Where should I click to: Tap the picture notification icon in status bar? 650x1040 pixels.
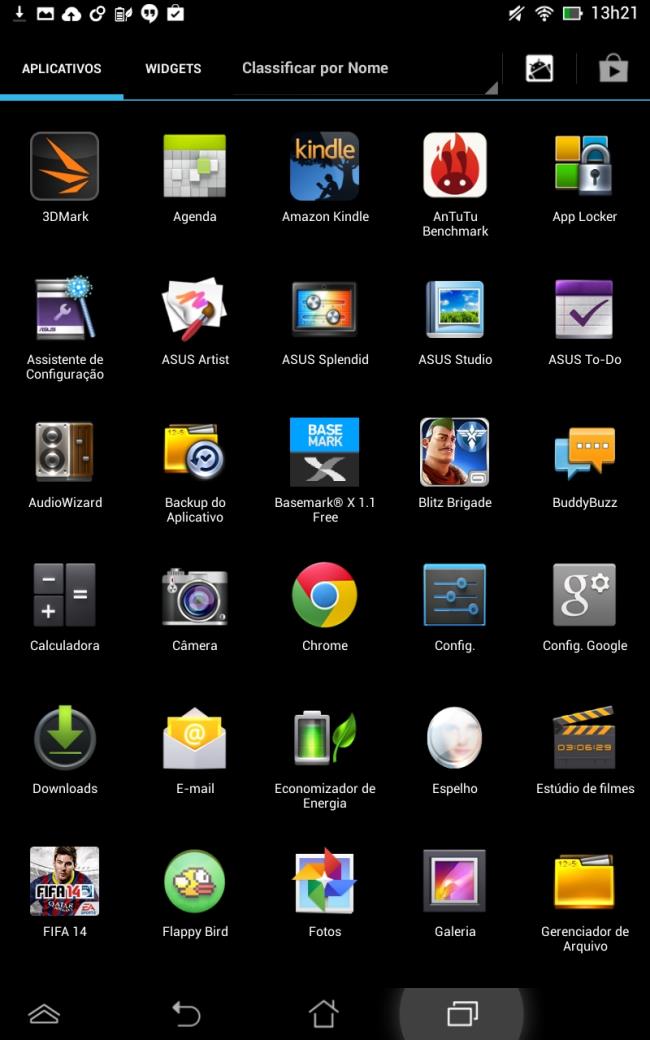[45, 13]
